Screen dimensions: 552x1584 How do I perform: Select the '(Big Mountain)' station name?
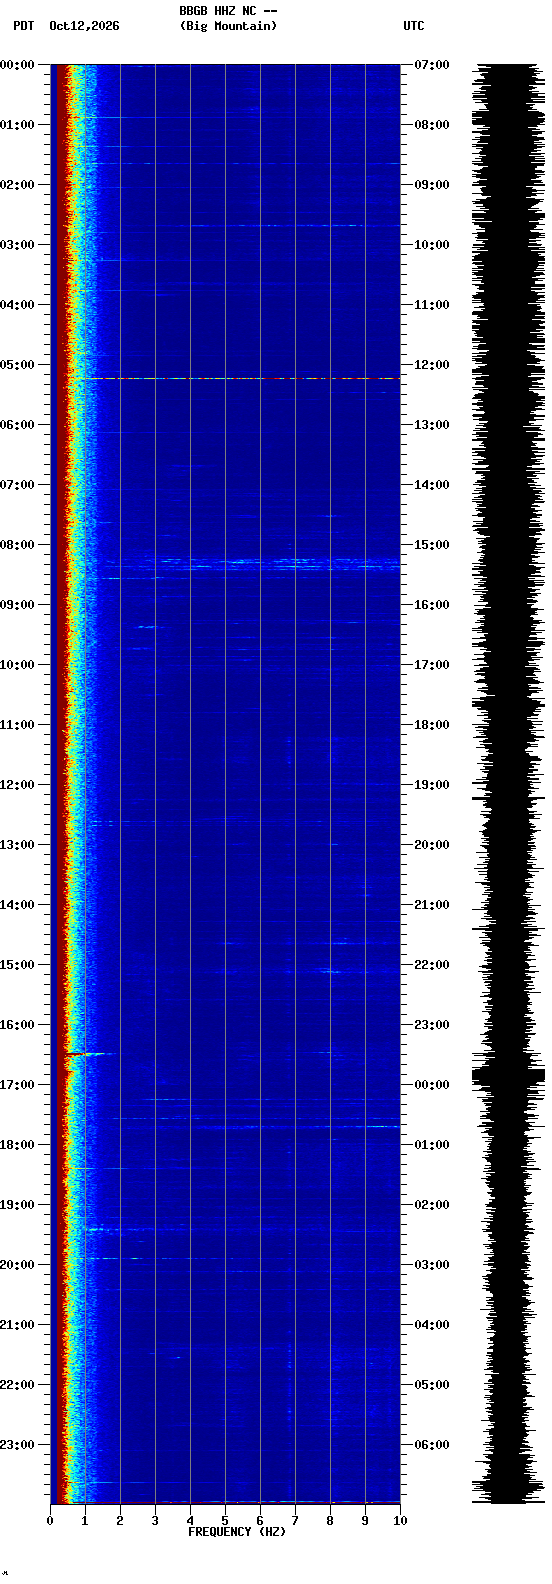coord(228,26)
